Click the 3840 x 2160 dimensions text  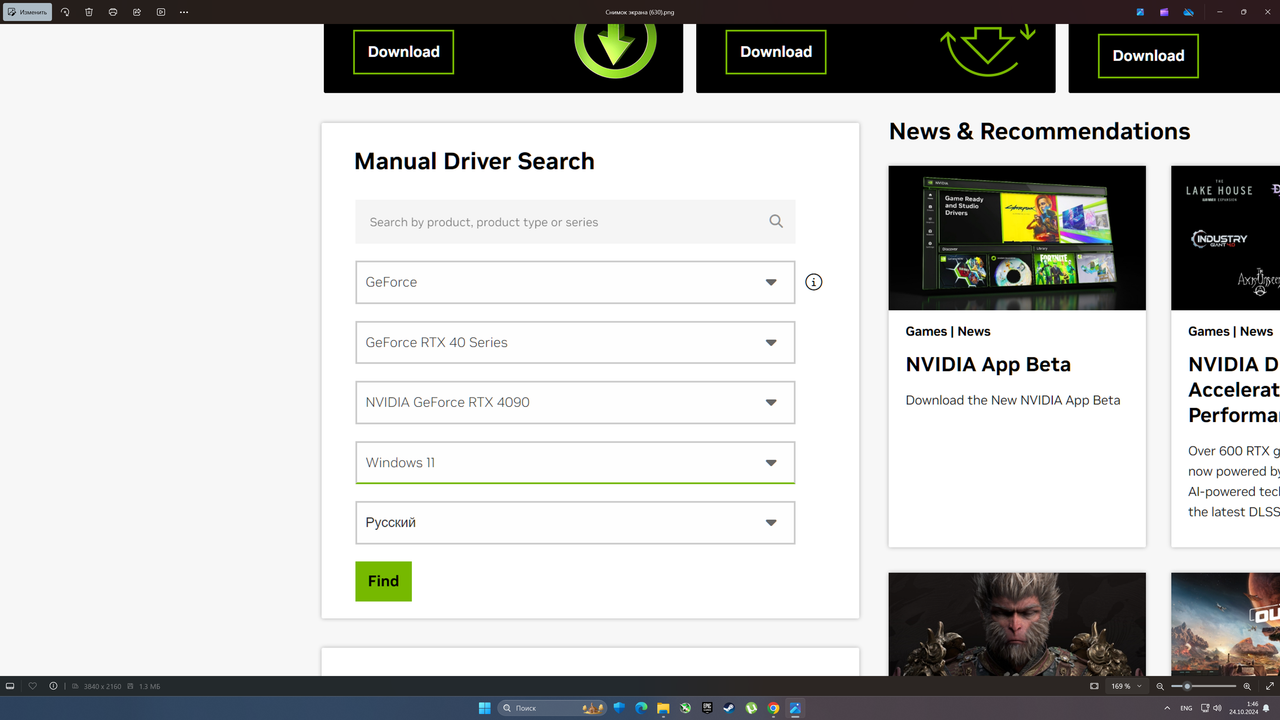click(102, 687)
